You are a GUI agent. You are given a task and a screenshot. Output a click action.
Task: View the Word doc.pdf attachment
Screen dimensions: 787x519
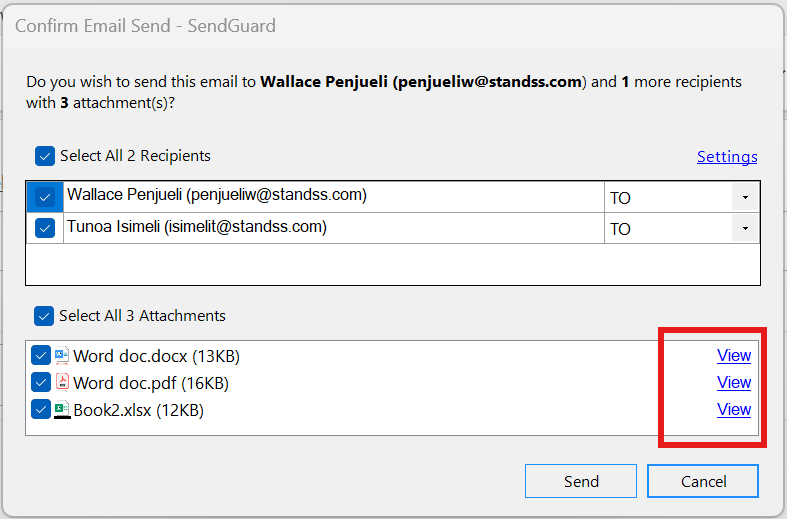coord(734,382)
